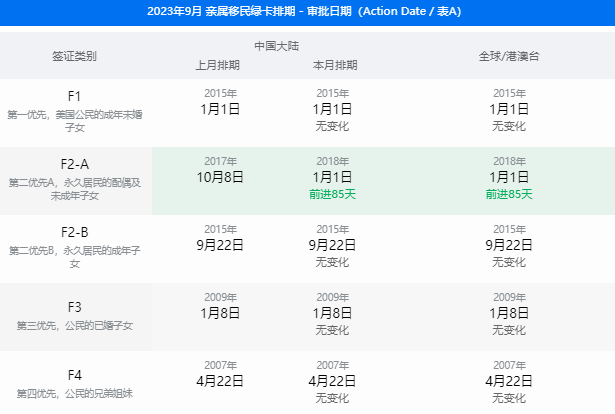Screen dimensions: 615x414
Task: Click the F2-B visa category label
Action: pos(74,232)
